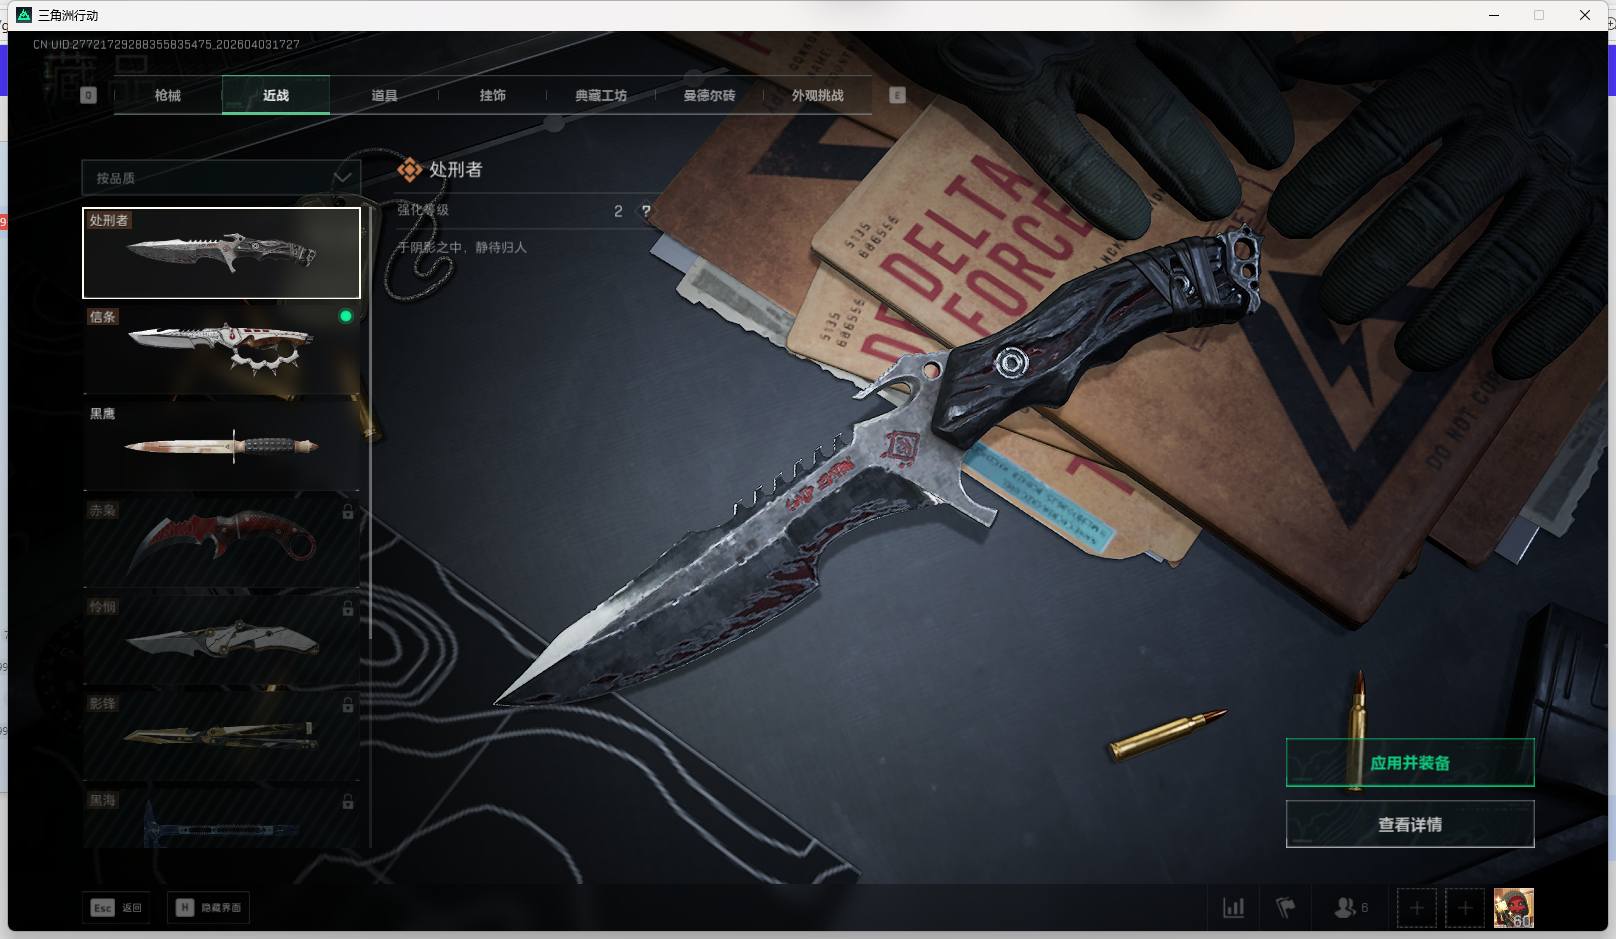Click the orange quality icon beside 处刑者 title
This screenshot has height=939, width=1616.
(x=409, y=170)
